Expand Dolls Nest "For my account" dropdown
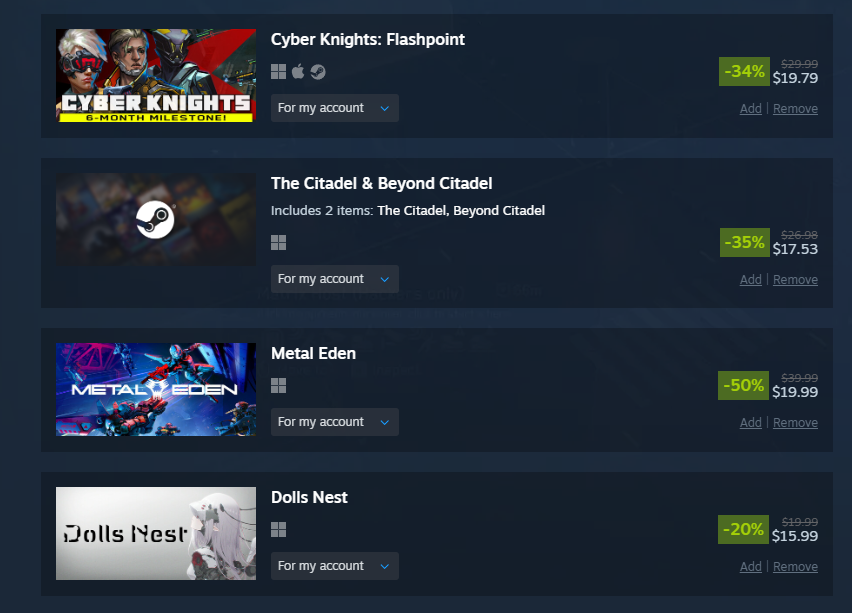 (x=335, y=566)
